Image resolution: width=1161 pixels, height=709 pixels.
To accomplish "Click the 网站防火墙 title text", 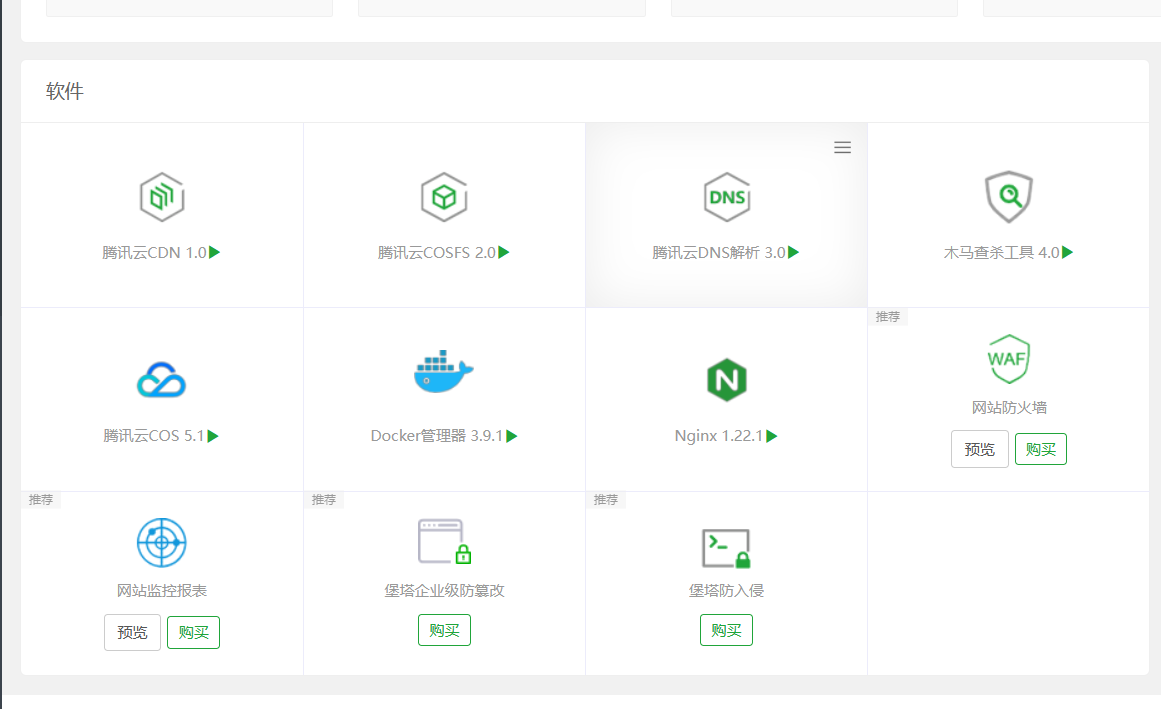I will coord(1008,408).
